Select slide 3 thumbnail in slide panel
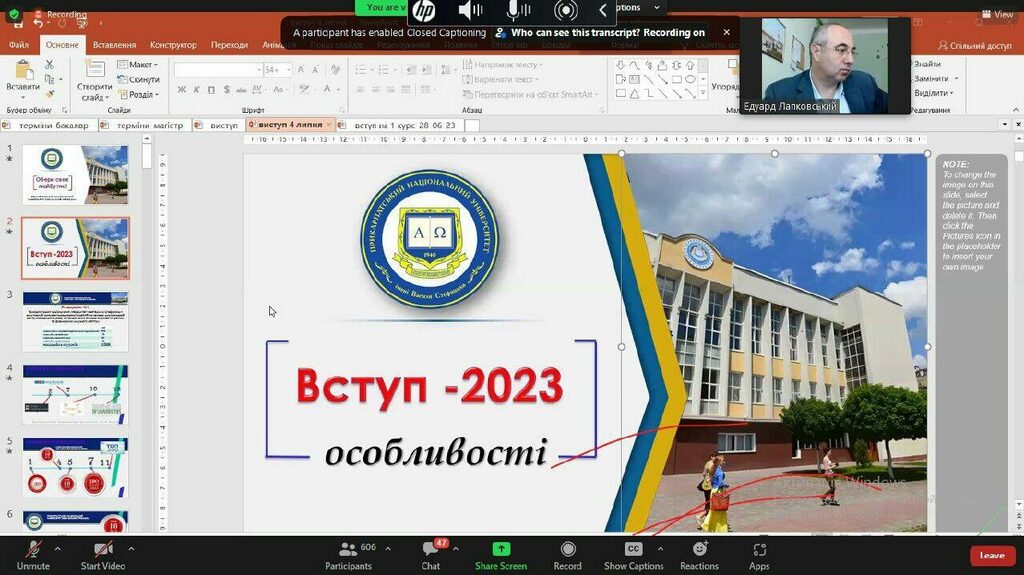Screen dimensions: 1024x575 [x=76, y=321]
